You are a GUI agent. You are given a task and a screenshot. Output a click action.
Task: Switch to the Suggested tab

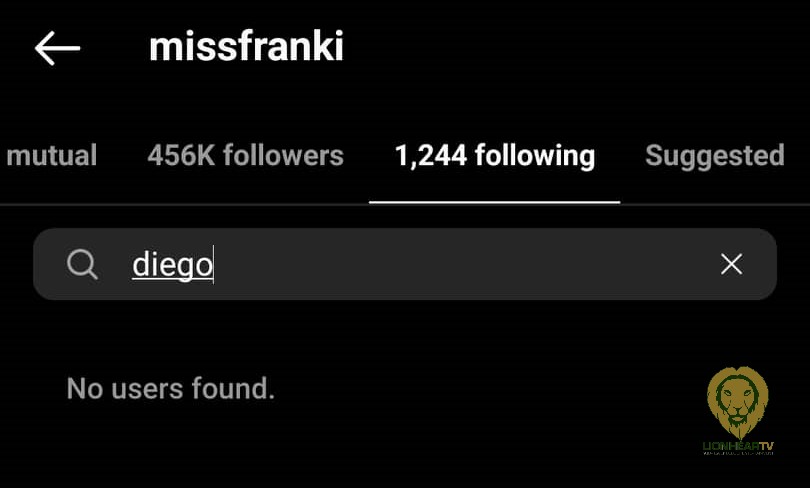(714, 156)
